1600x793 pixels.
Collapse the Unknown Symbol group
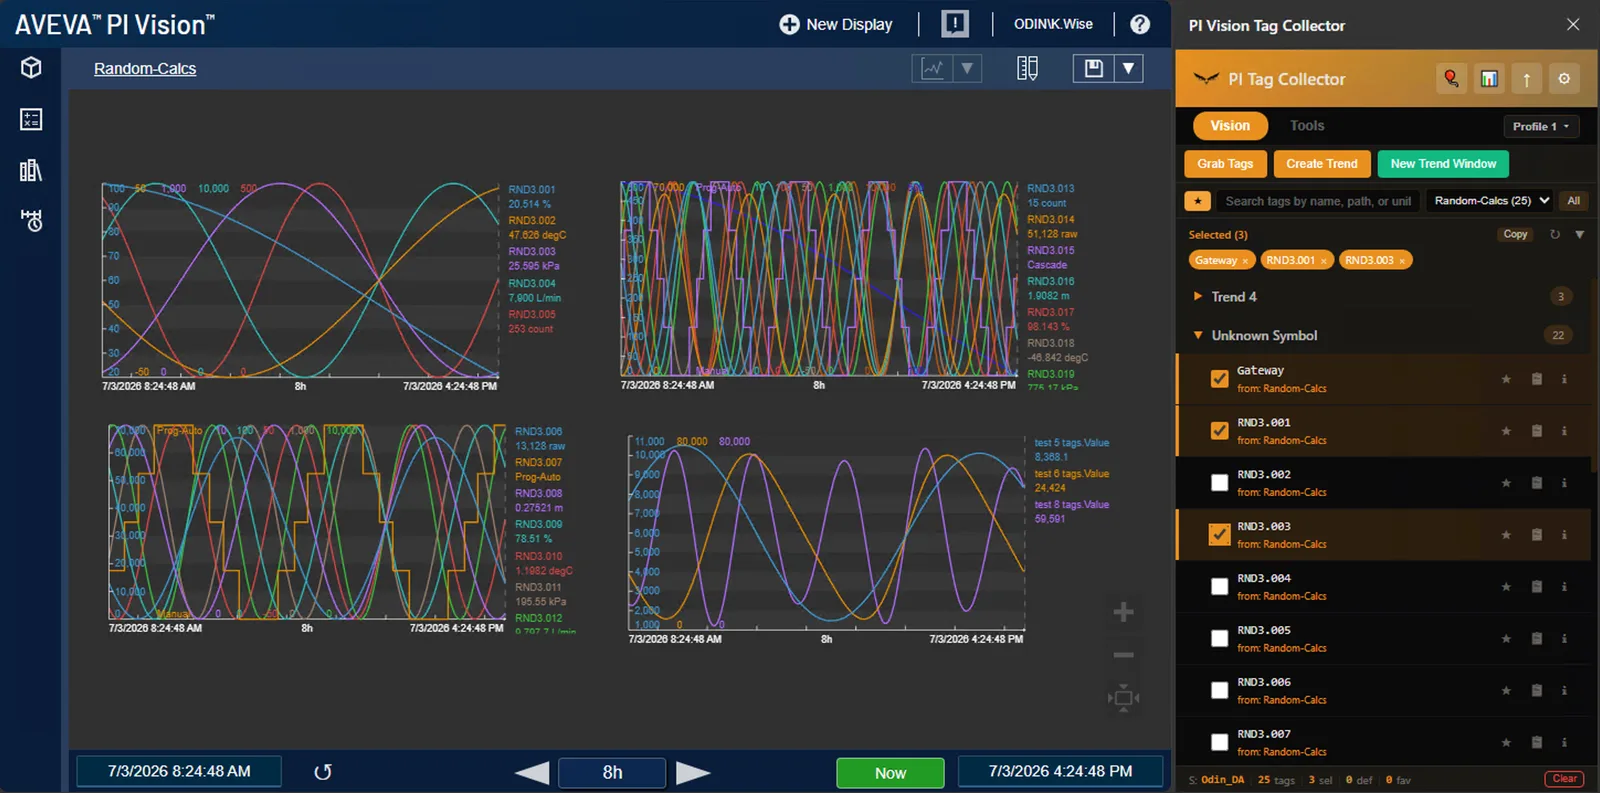click(x=1197, y=336)
